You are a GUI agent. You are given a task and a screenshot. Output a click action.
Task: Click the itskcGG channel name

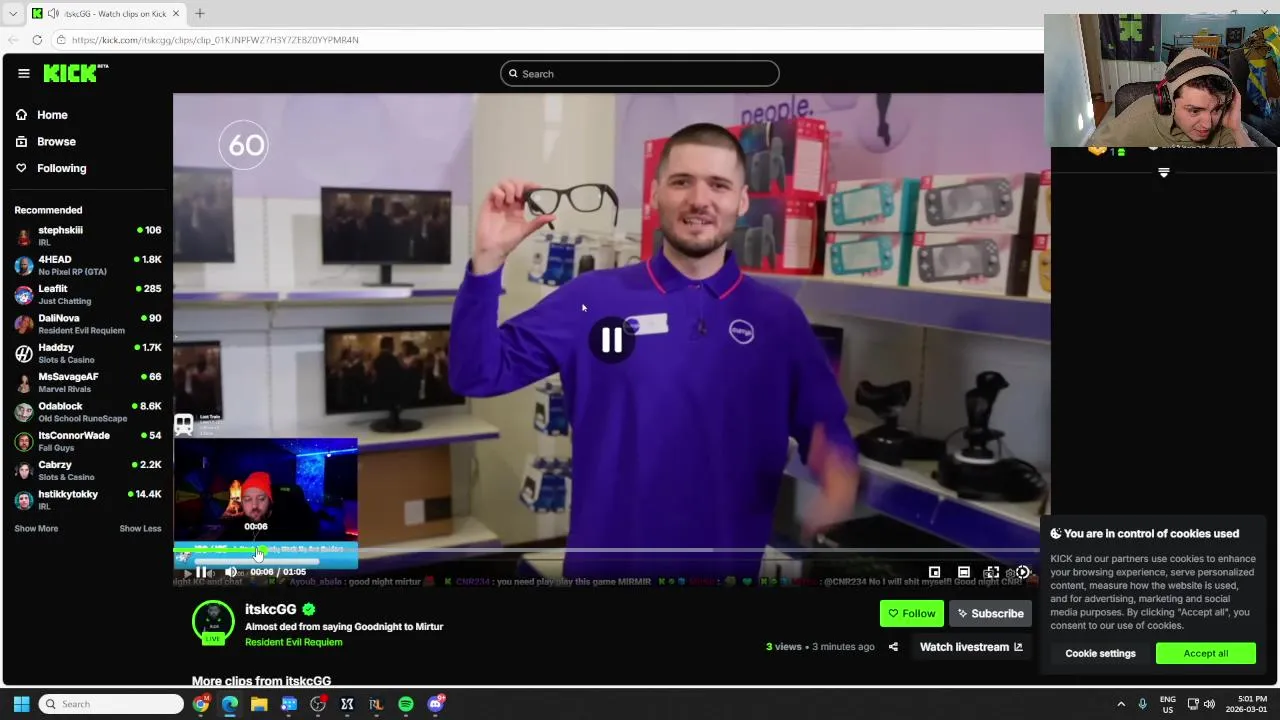tap(270, 609)
